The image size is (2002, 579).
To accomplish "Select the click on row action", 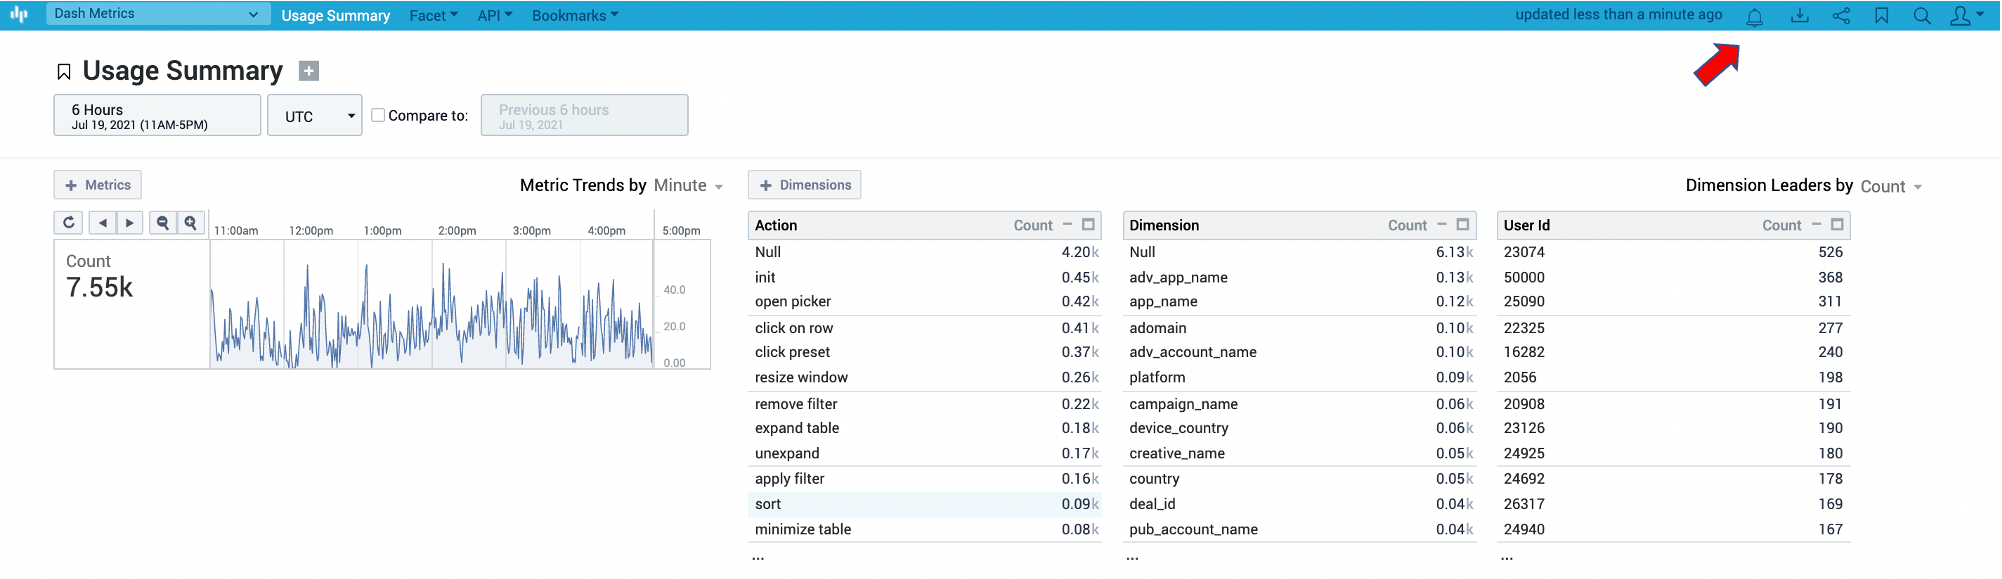I will [925, 328].
